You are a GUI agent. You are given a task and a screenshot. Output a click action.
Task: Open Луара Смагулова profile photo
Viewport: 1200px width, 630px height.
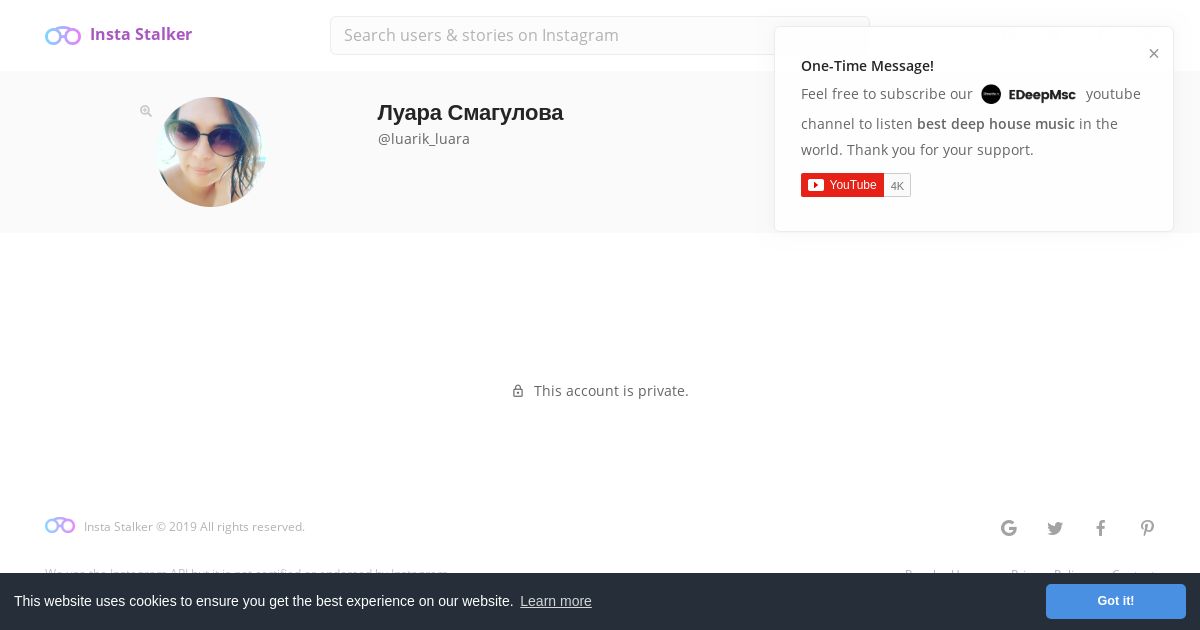pyautogui.click(x=211, y=152)
